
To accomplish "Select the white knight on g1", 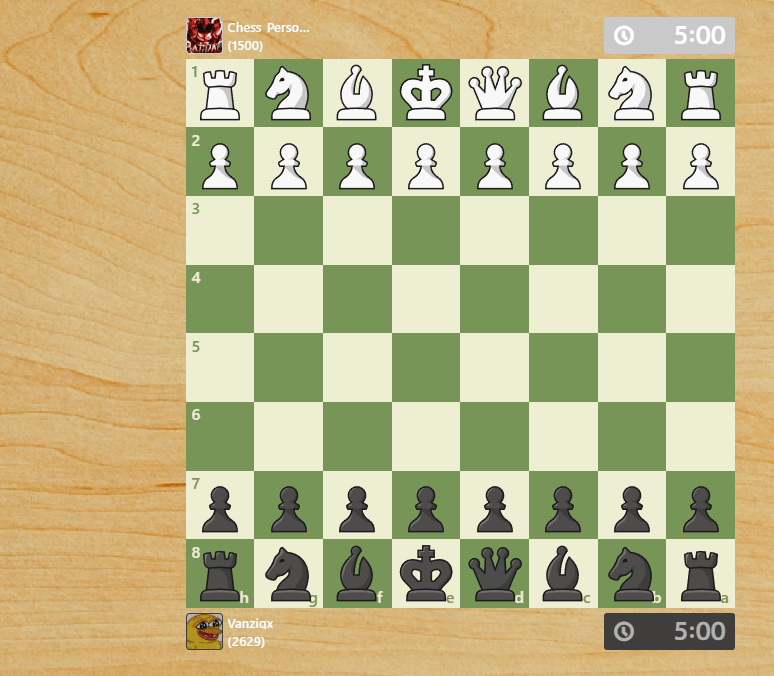I will [x=289, y=93].
